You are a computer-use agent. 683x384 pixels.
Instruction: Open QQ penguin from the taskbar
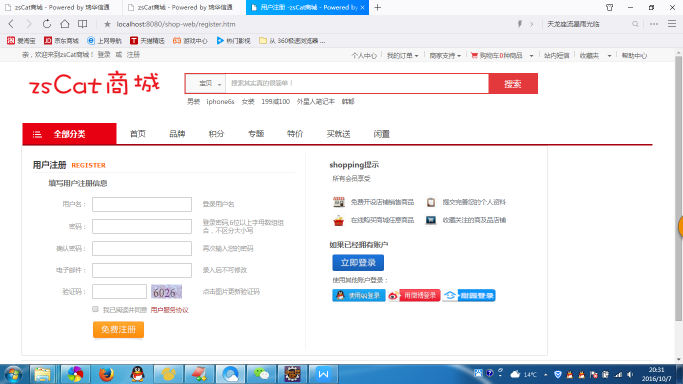point(138,374)
